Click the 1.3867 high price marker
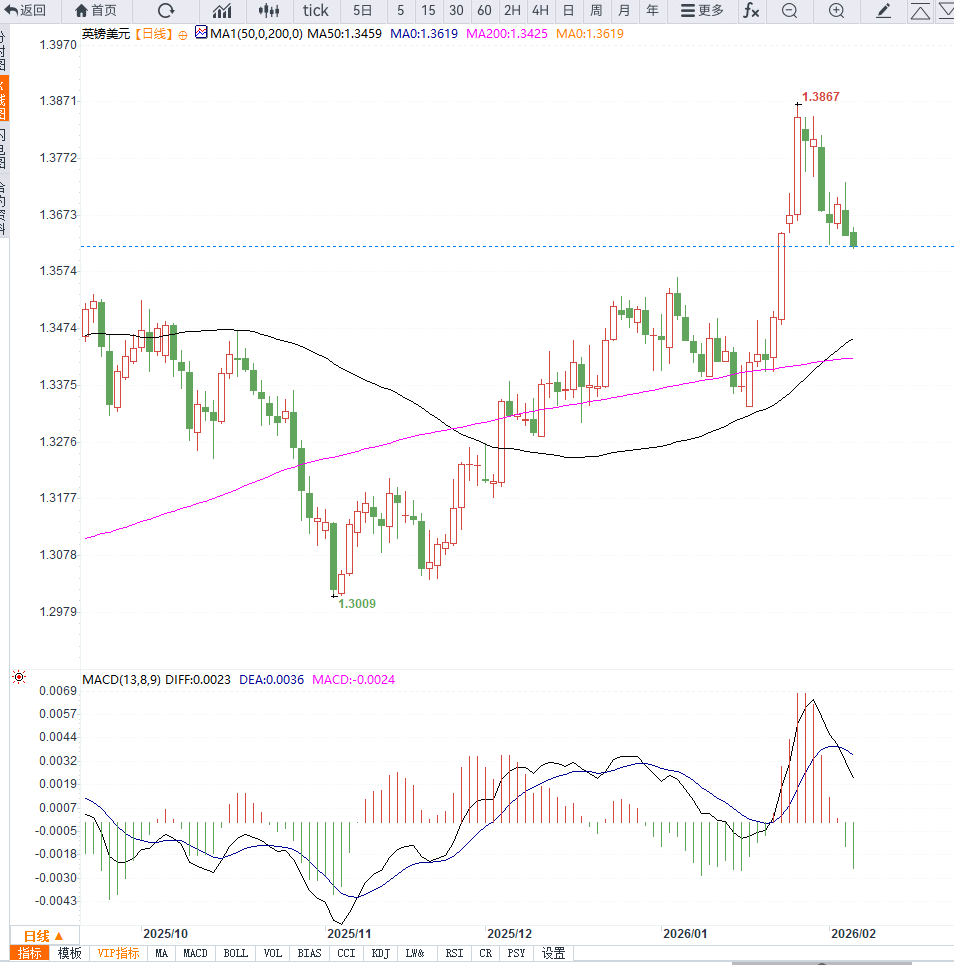The height and width of the screenshot is (965, 954). [820, 97]
